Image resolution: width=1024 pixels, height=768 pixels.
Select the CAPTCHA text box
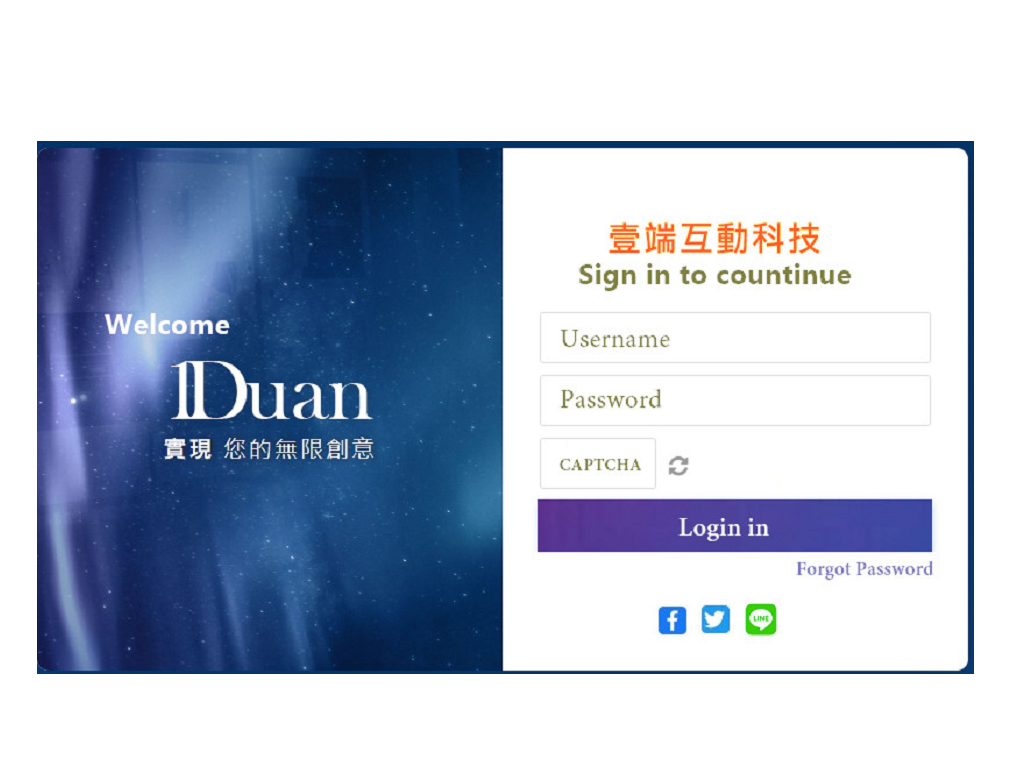(598, 464)
